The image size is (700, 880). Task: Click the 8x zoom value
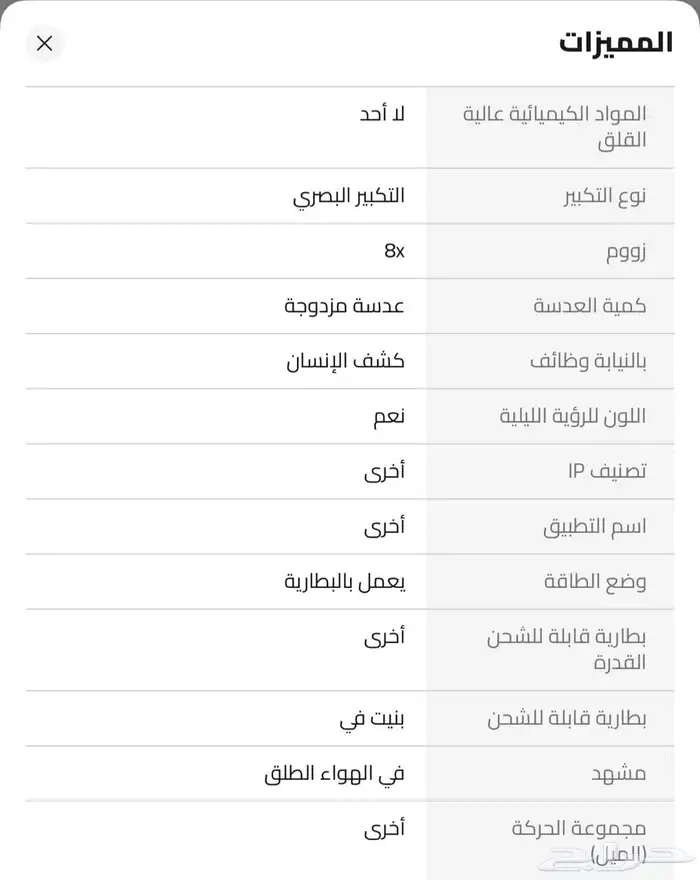pos(394,251)
